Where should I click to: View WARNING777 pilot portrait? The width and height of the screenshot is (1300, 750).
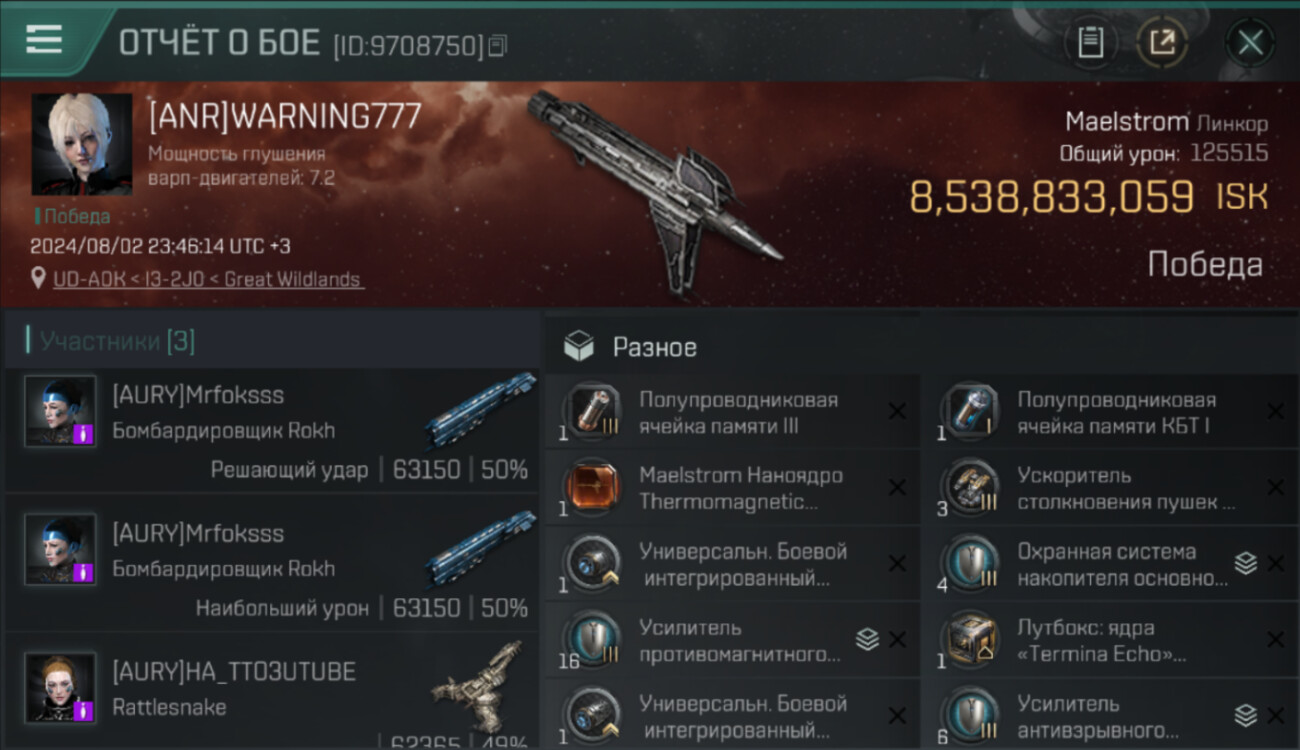[x=82, y=144]
